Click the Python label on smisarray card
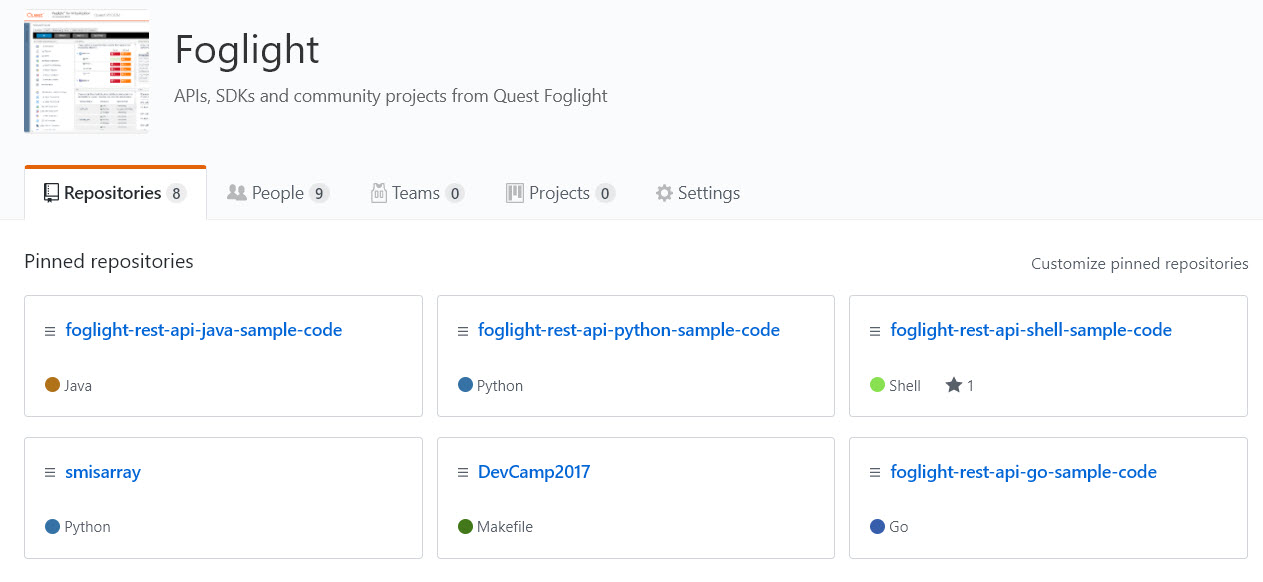Image resolution: width=1263 pixels, height=582 pixels. click(88, 527)
